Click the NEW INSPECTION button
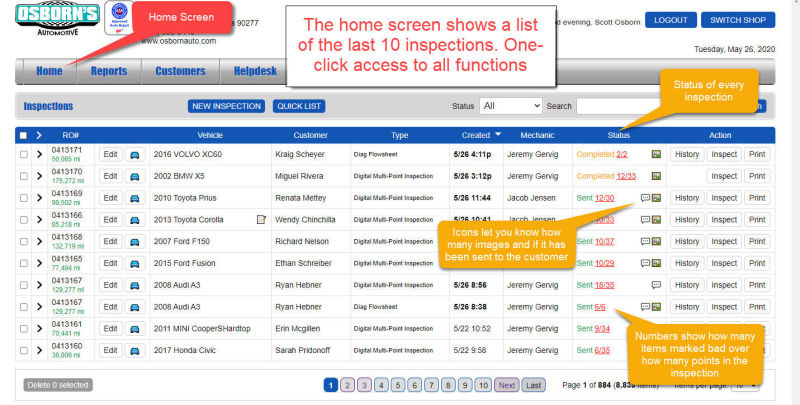The image size is (800, 405). [227, 106]
